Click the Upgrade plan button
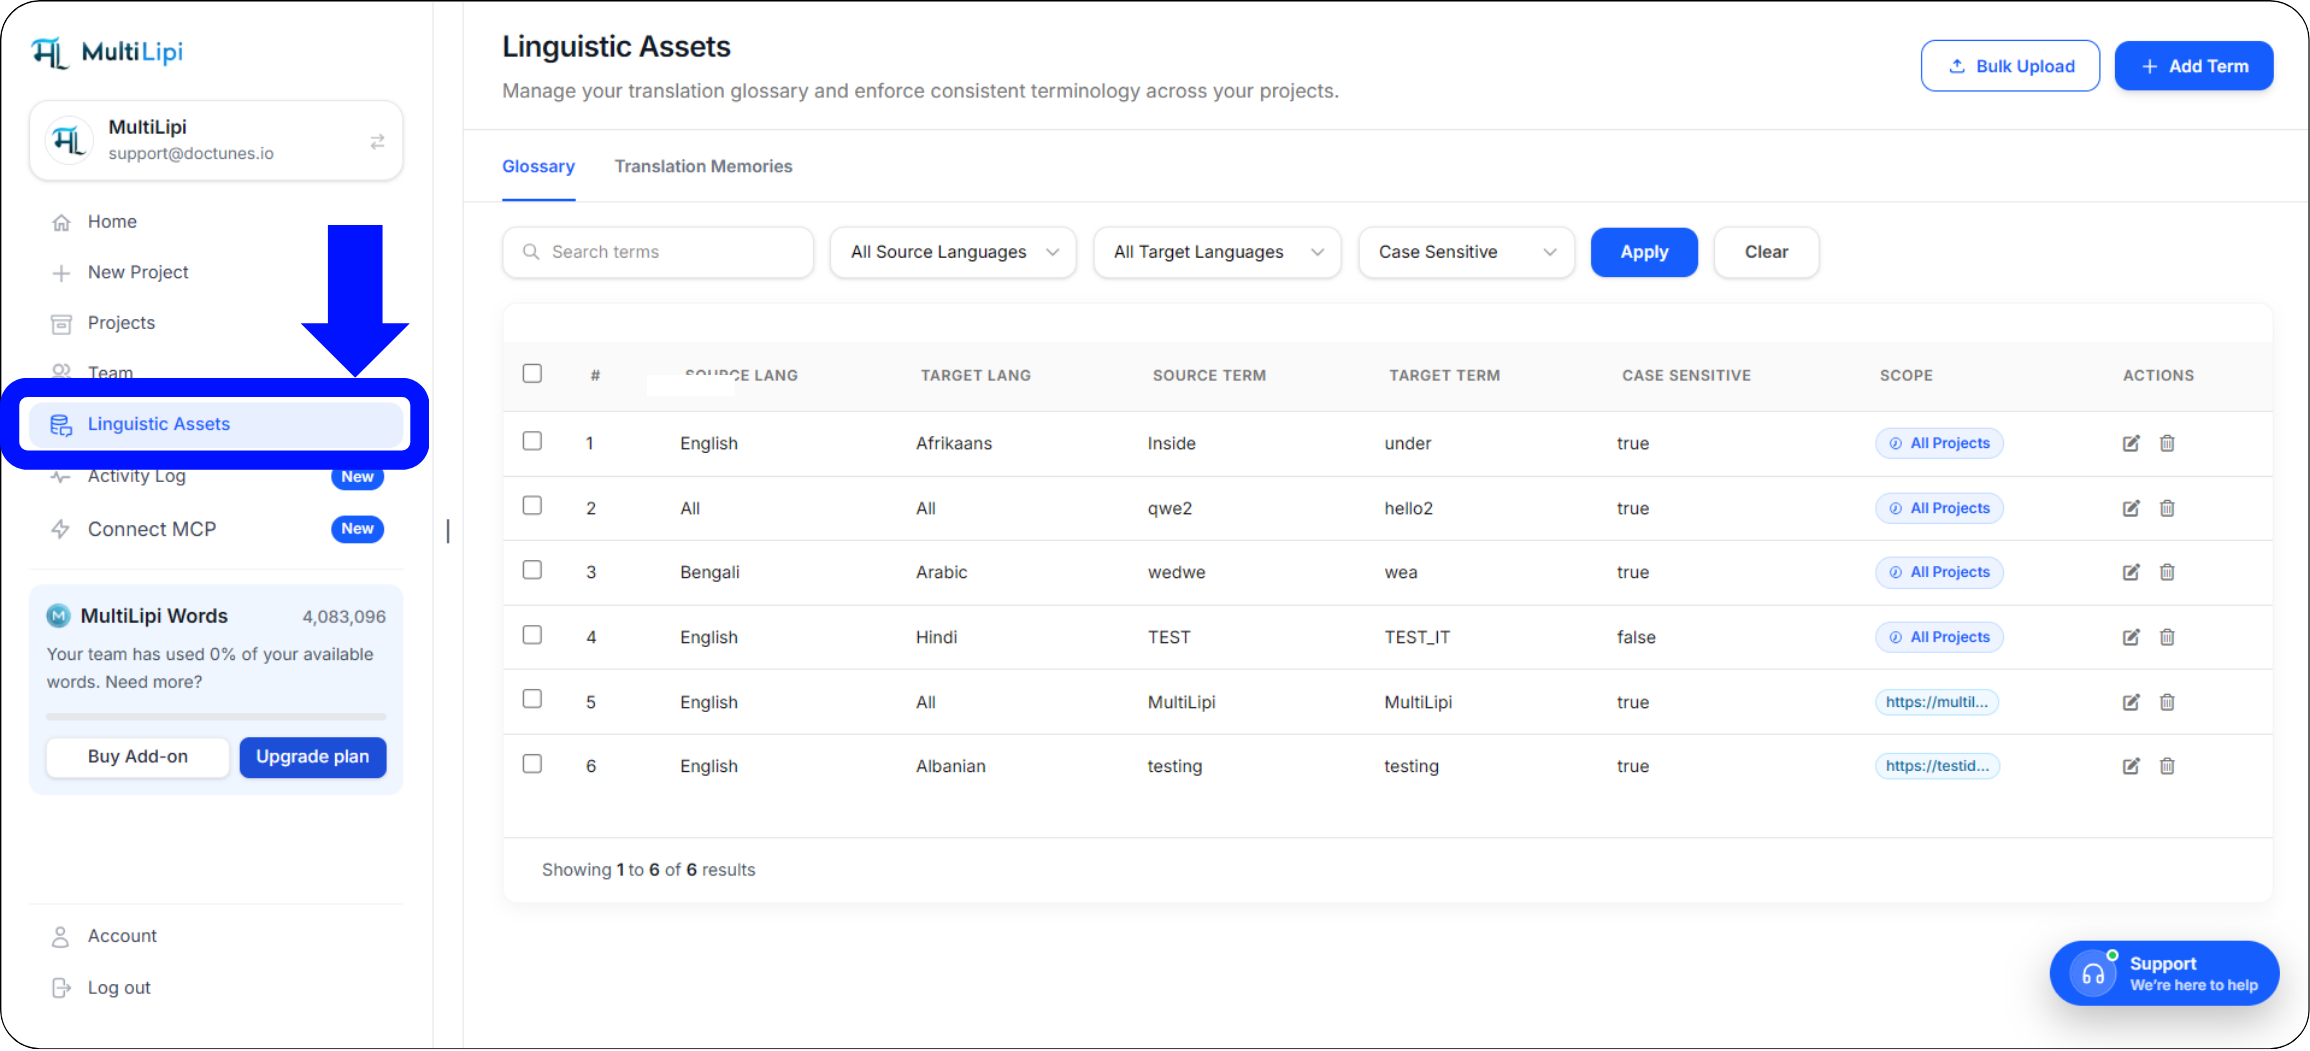Image resolution: width=2310 pixels, height=1051 pixels. (x=312, y=757)
